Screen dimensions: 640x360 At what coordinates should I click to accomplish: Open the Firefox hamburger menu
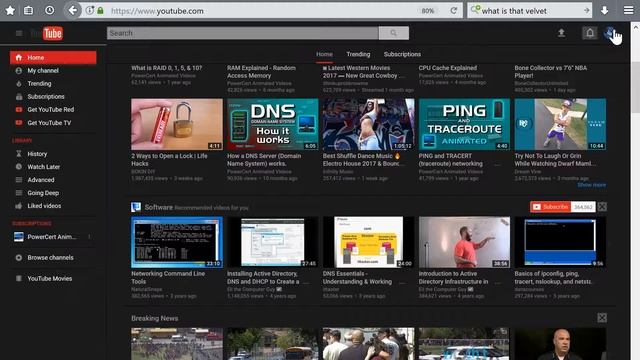(x=629, y=11)
